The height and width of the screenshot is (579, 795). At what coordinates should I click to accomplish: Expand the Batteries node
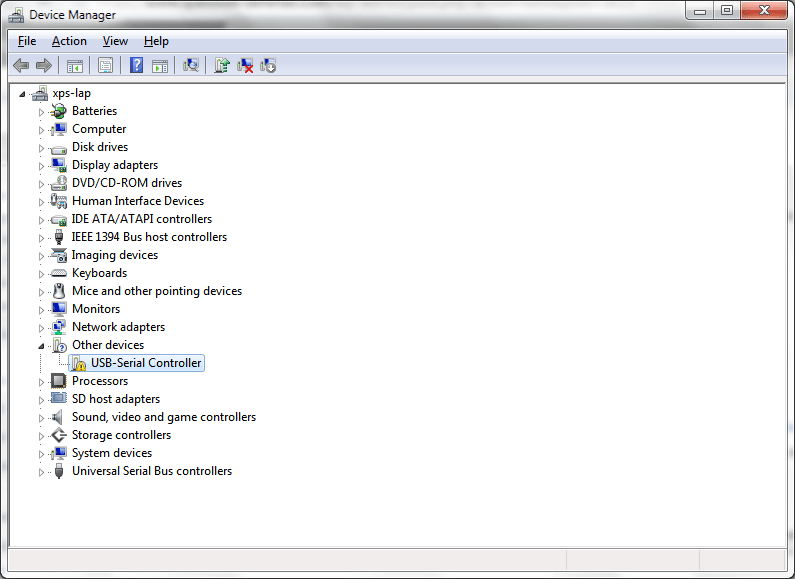41,112
